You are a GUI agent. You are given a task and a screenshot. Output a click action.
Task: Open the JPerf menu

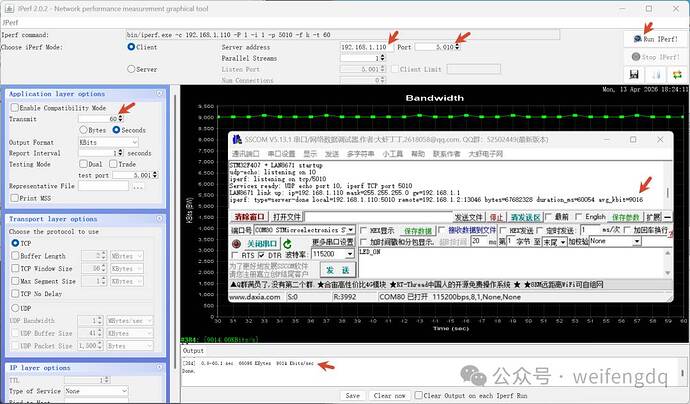10,22
